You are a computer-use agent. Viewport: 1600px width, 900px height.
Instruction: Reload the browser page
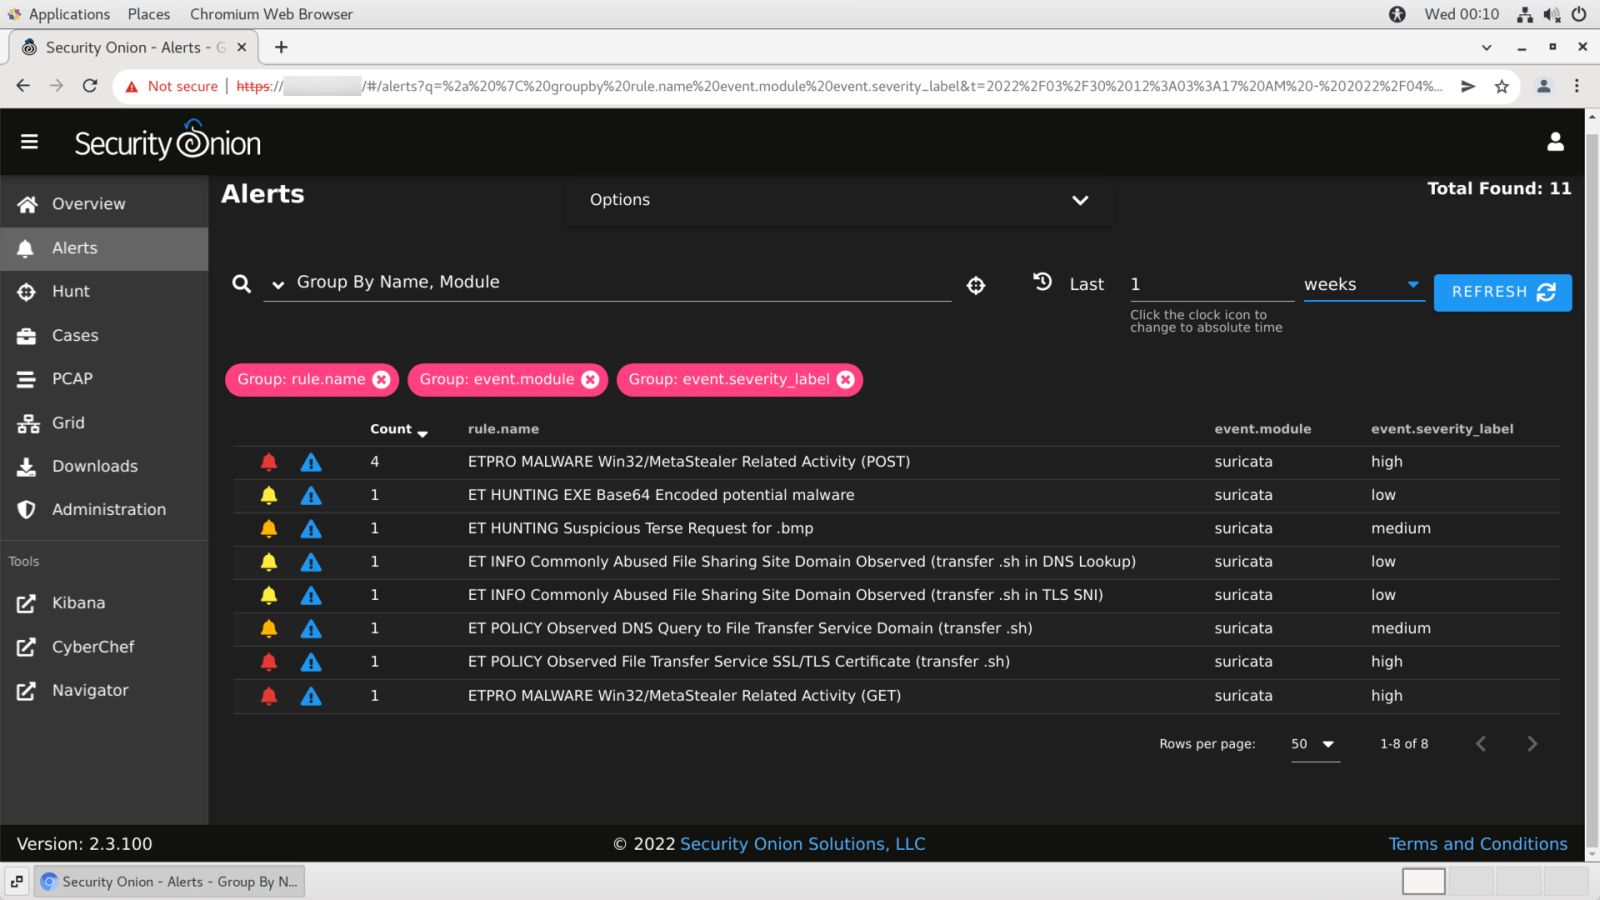[x=90, y=86]
